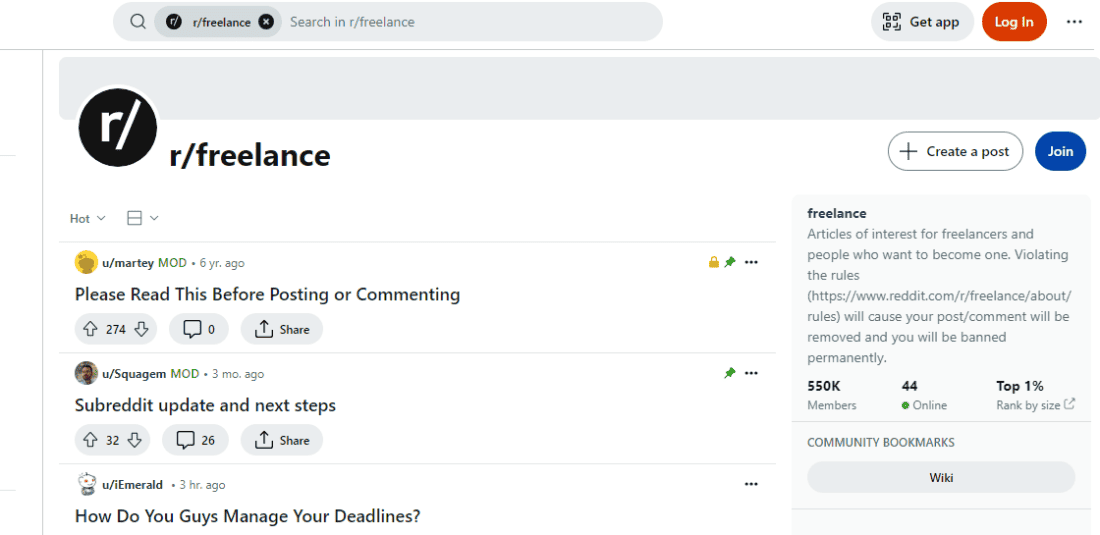The width and height of the screenshot is (1100, 535).
Task: Click the r/freelance page title
Action: tap(250, 156)
